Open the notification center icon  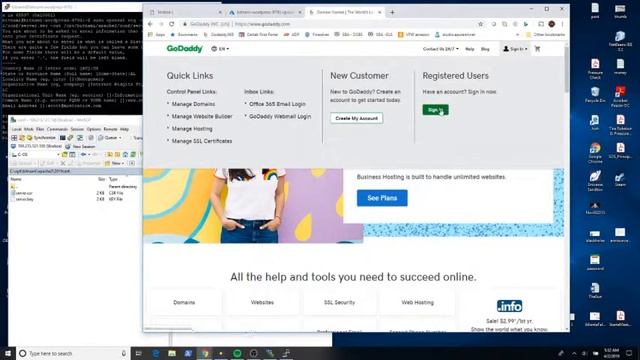tap(629, 353)
